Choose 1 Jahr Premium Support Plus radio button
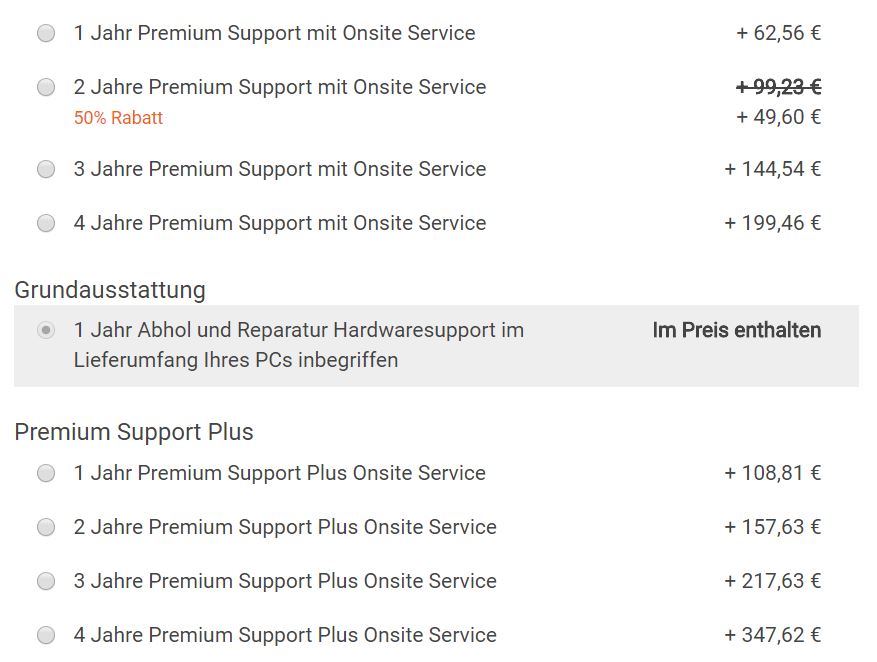This screenshot has width=877, height=662. (x=46, y=473)
